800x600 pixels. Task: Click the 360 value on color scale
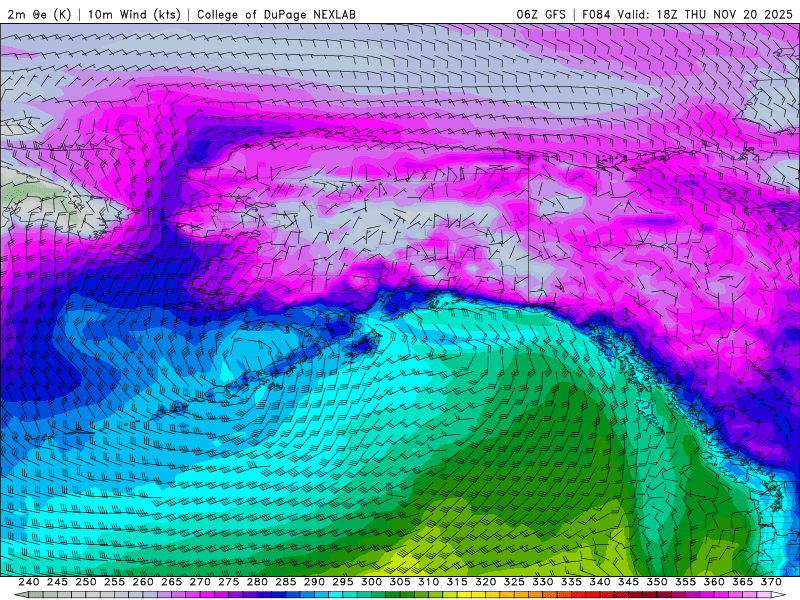pos(714,582)
